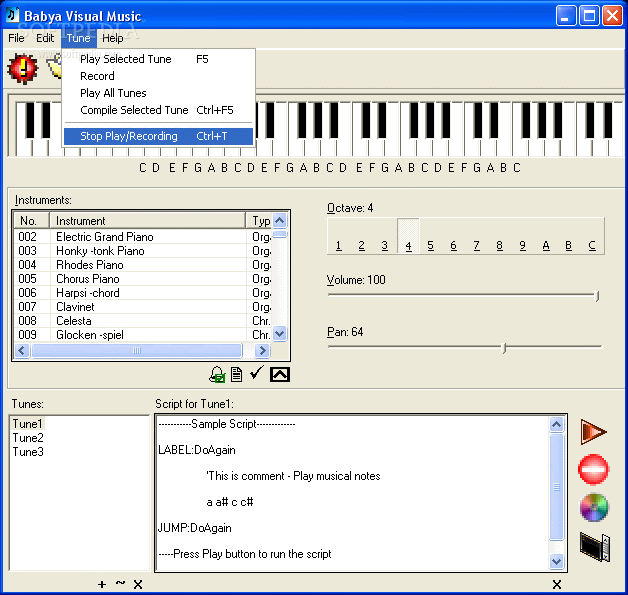The width and height of the screenshot is (628, 595).
Task: Choose Stop Play/Recording menu item
Action: coord(158,136)
